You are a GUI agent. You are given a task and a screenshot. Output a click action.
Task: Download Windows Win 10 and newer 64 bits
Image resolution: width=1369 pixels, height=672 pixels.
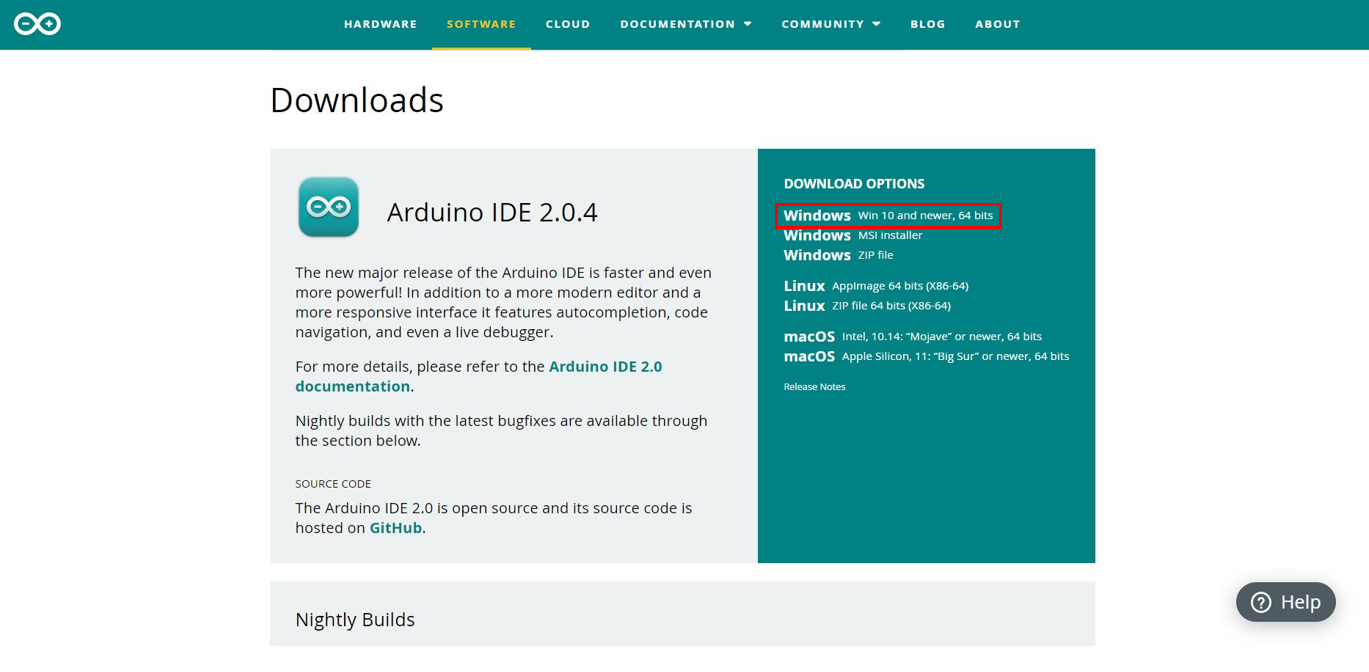coord(888,215)
